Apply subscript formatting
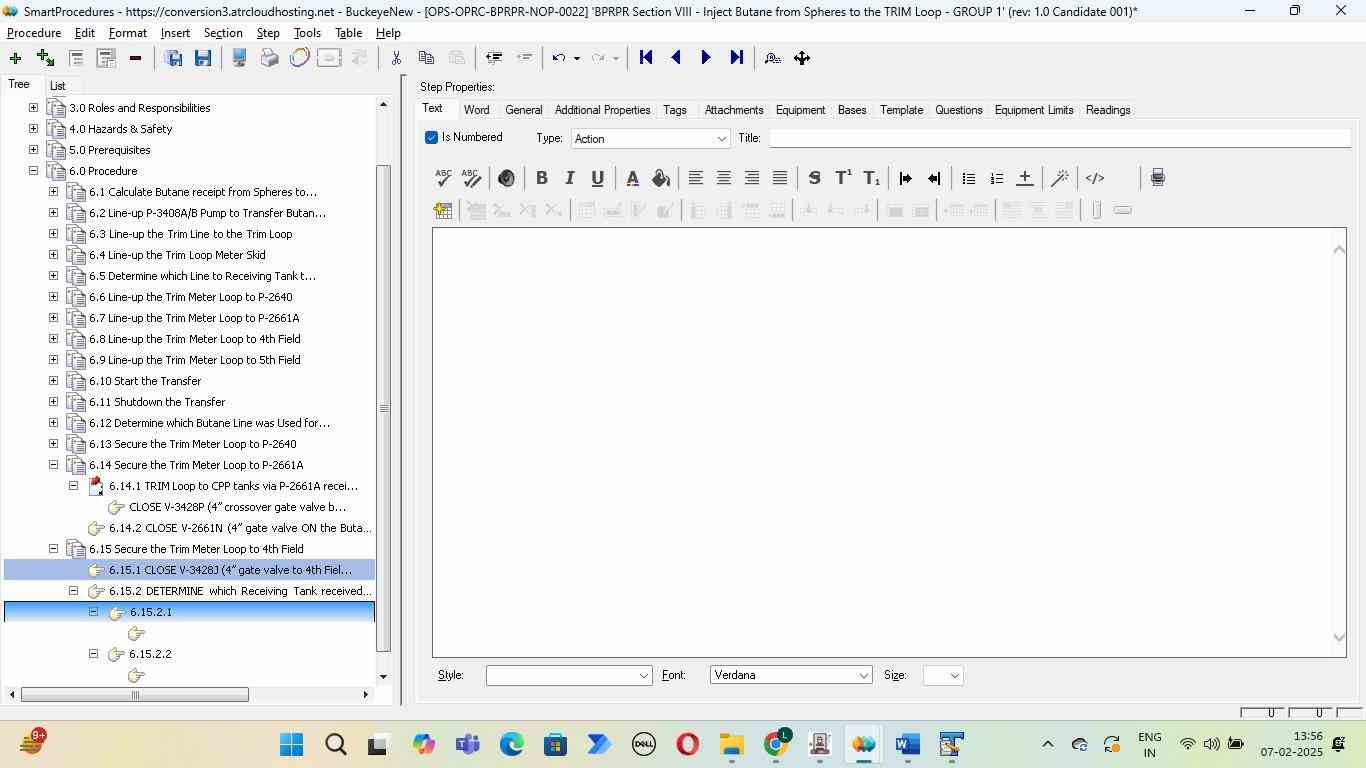1366x768 pixels. [x=872, y=178]
